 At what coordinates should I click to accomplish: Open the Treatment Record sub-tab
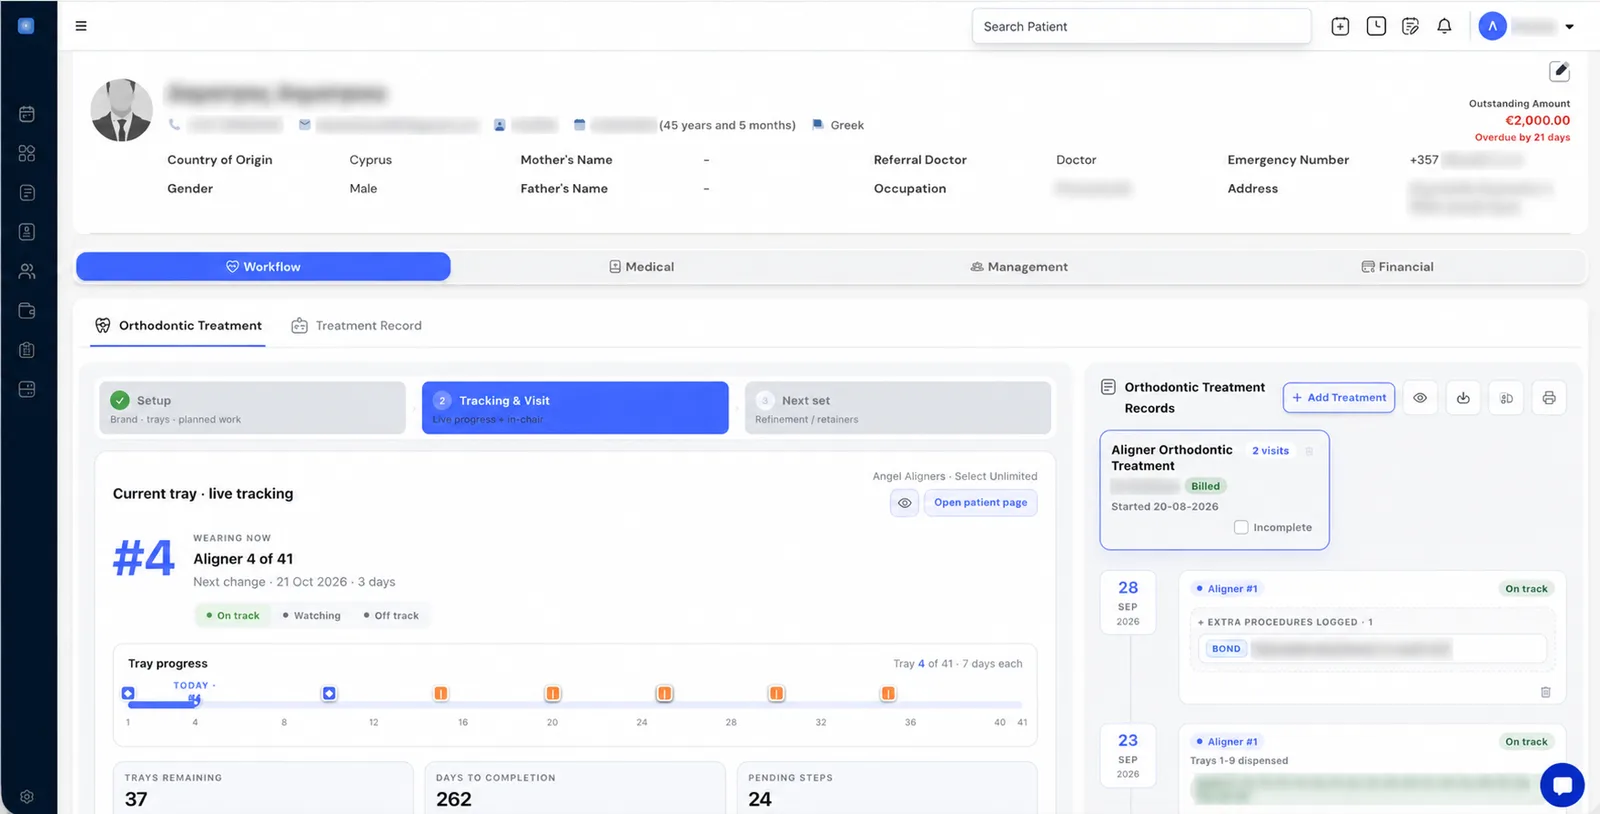click(x=357, y=326)
